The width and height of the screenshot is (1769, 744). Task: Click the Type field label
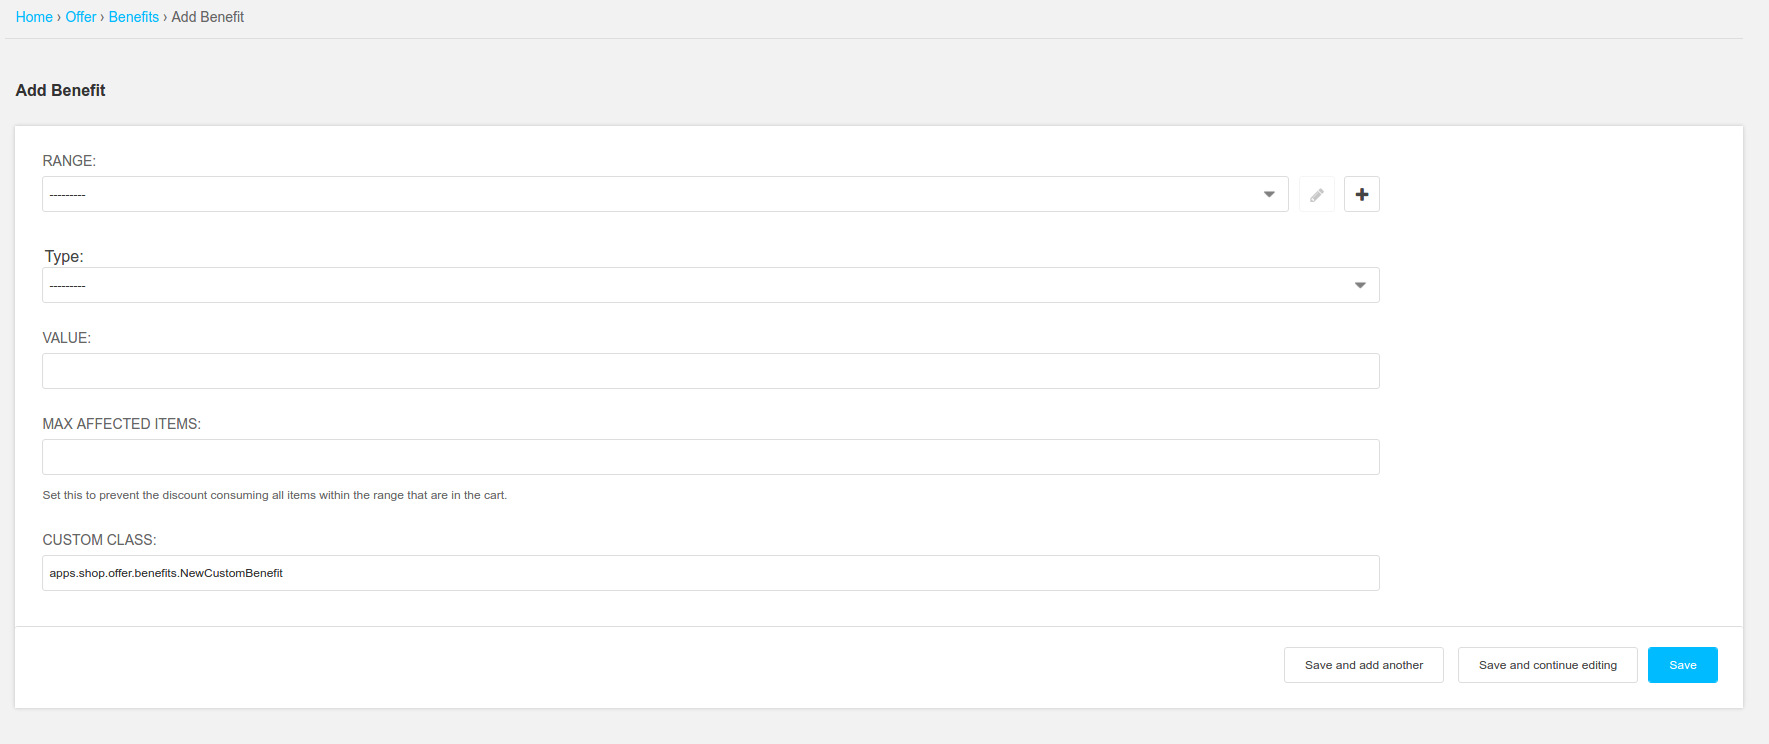pos(64,257)
